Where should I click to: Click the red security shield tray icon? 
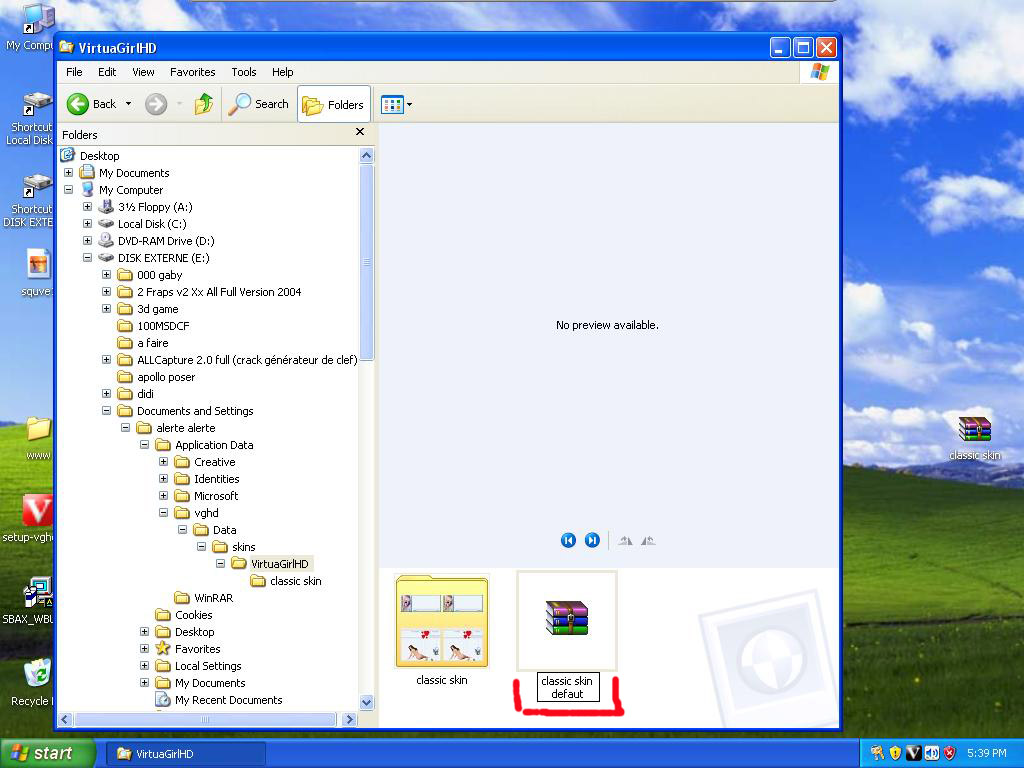950,753
